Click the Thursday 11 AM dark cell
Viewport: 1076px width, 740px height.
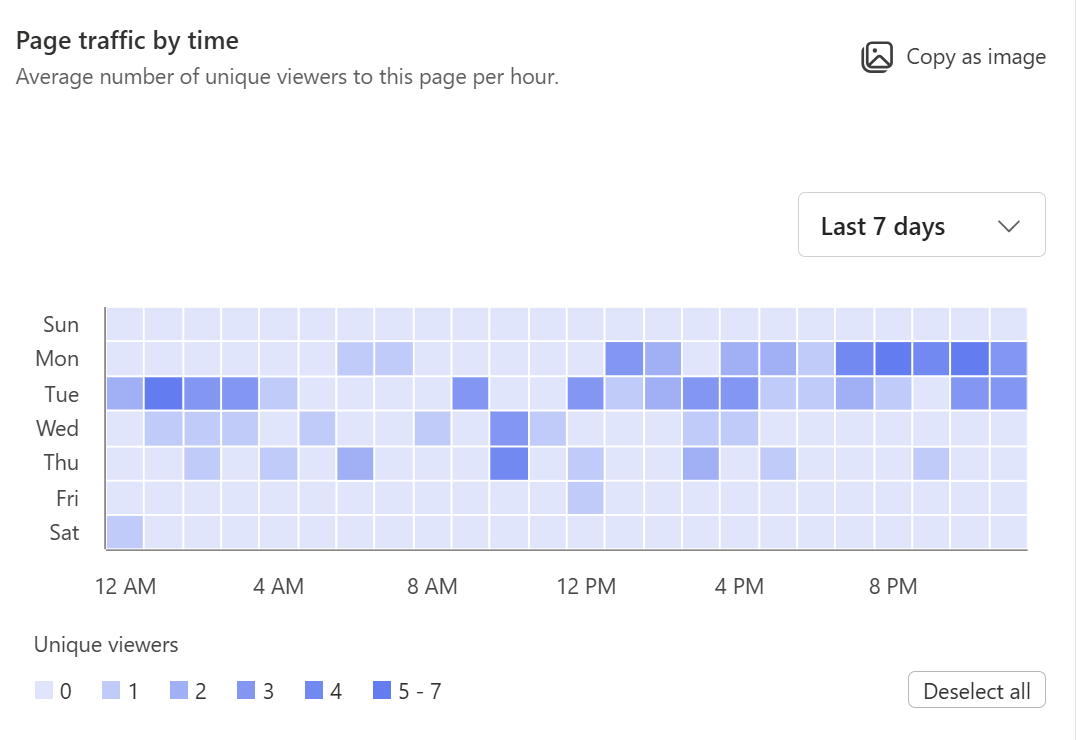click(x=509, y=462)
